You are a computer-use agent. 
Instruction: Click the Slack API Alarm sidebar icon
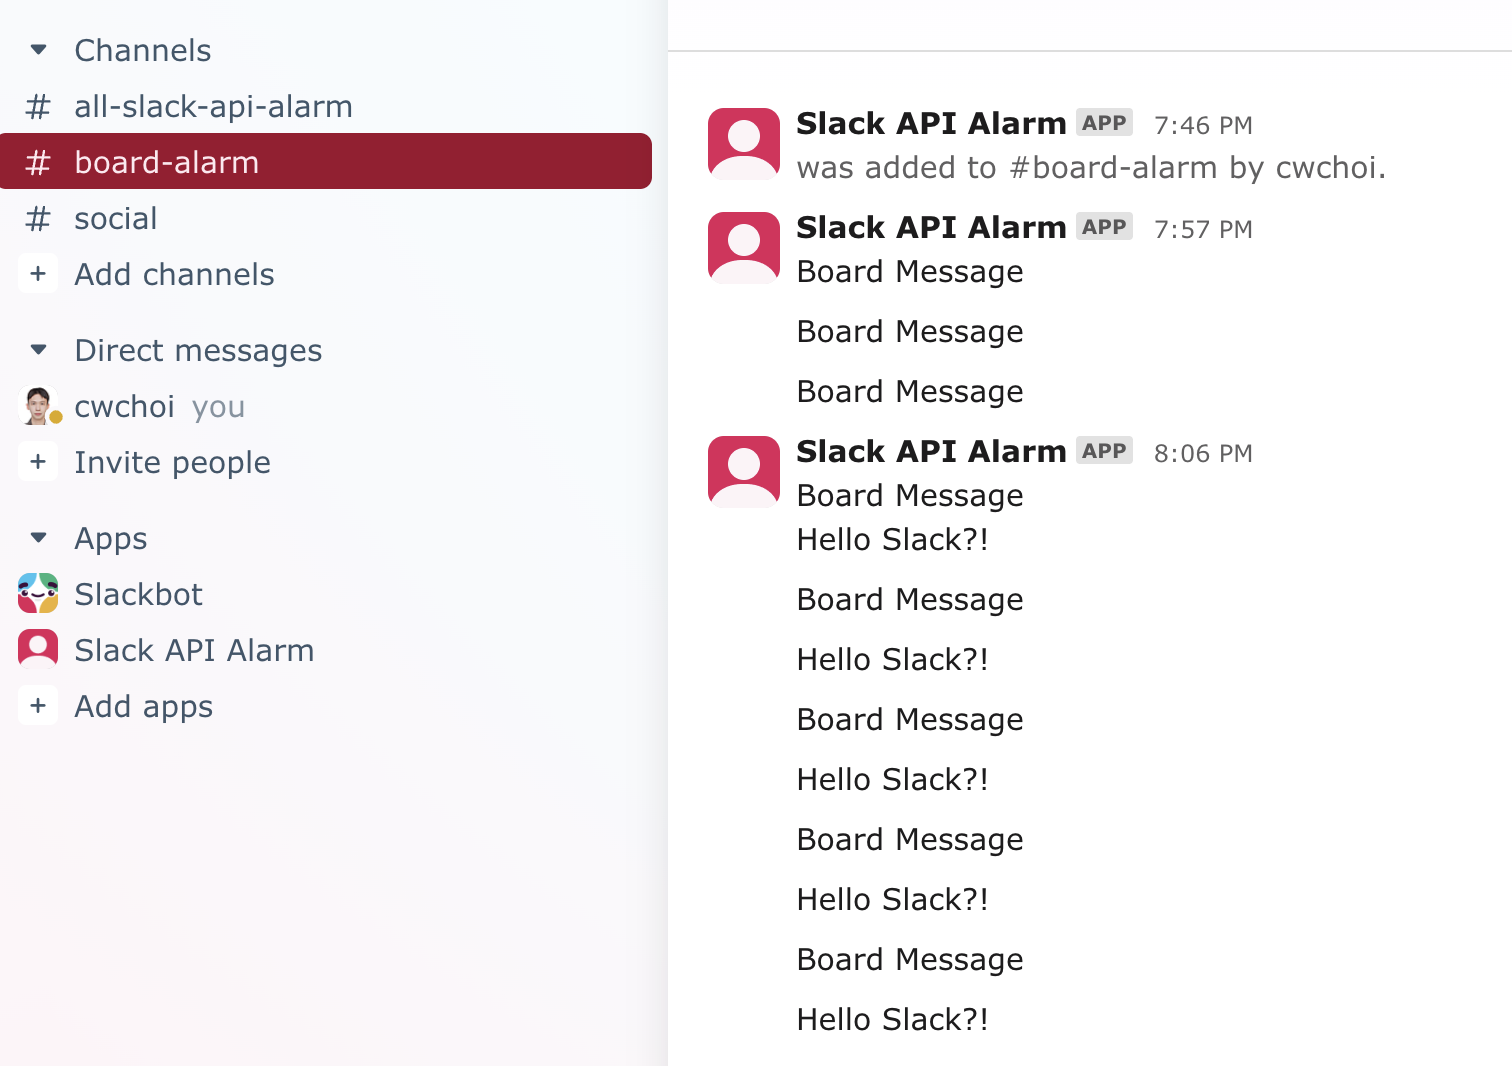click(x=38, y=650)
